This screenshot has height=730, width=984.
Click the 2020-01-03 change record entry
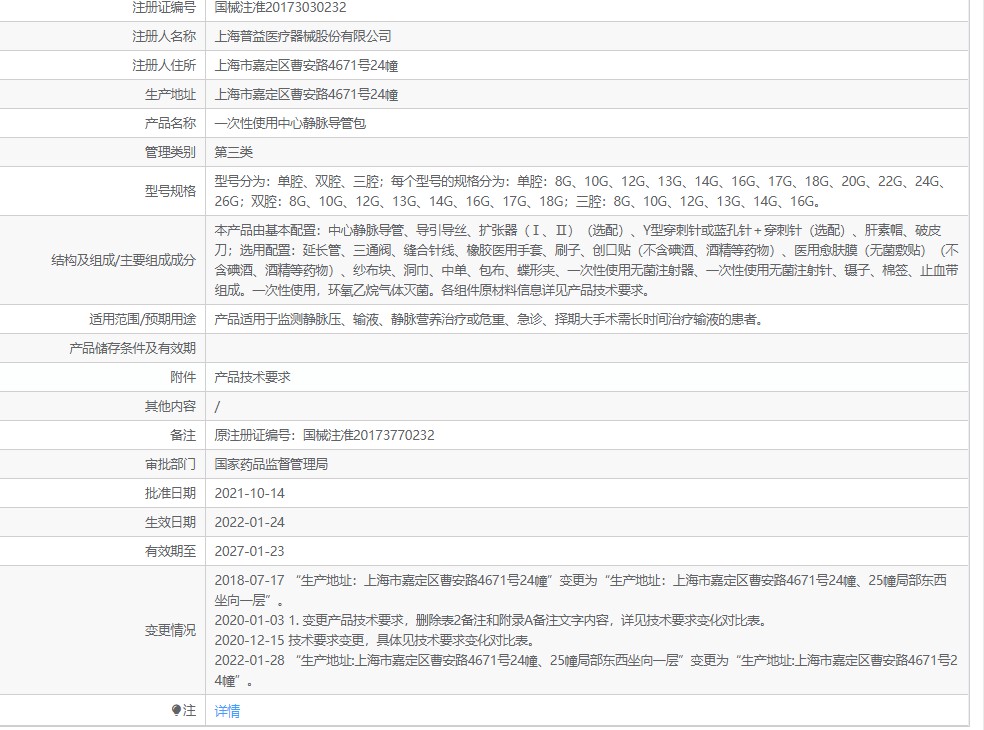[x=490, y=620]
